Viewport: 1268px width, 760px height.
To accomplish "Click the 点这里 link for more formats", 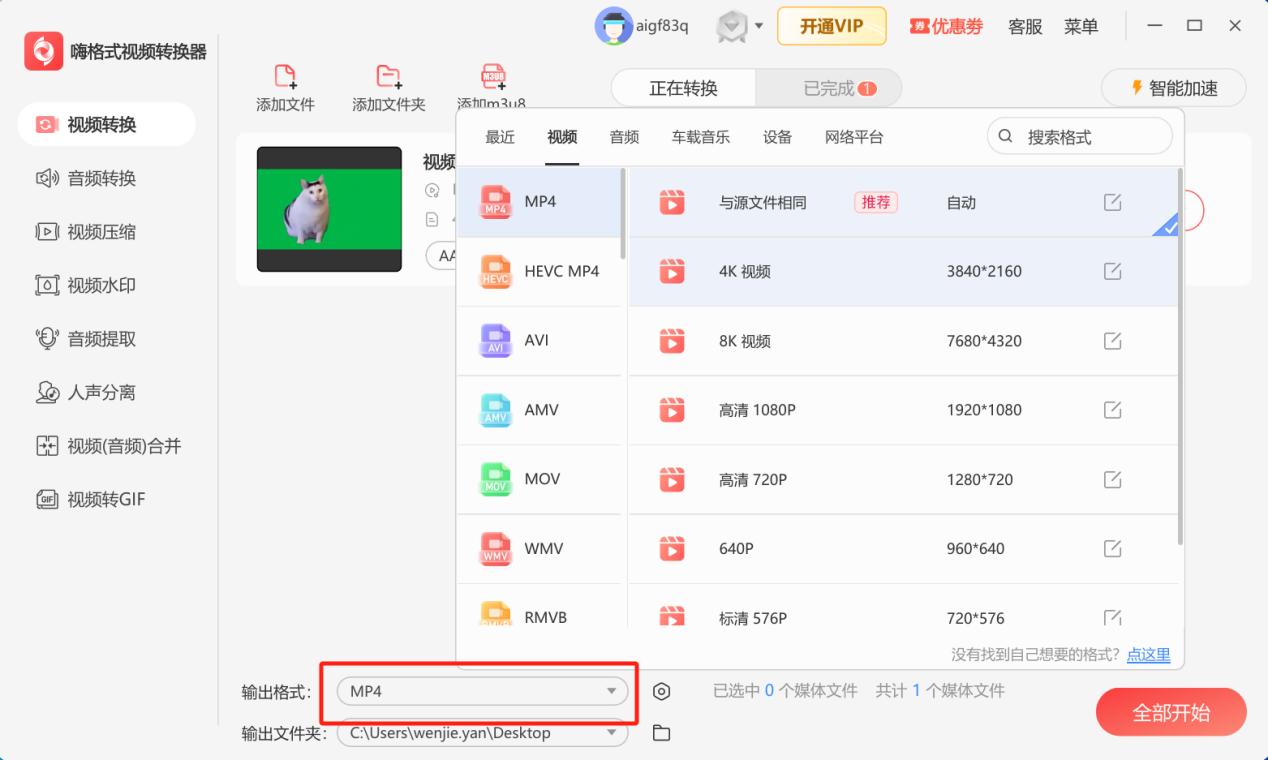I will point(1148,655).
